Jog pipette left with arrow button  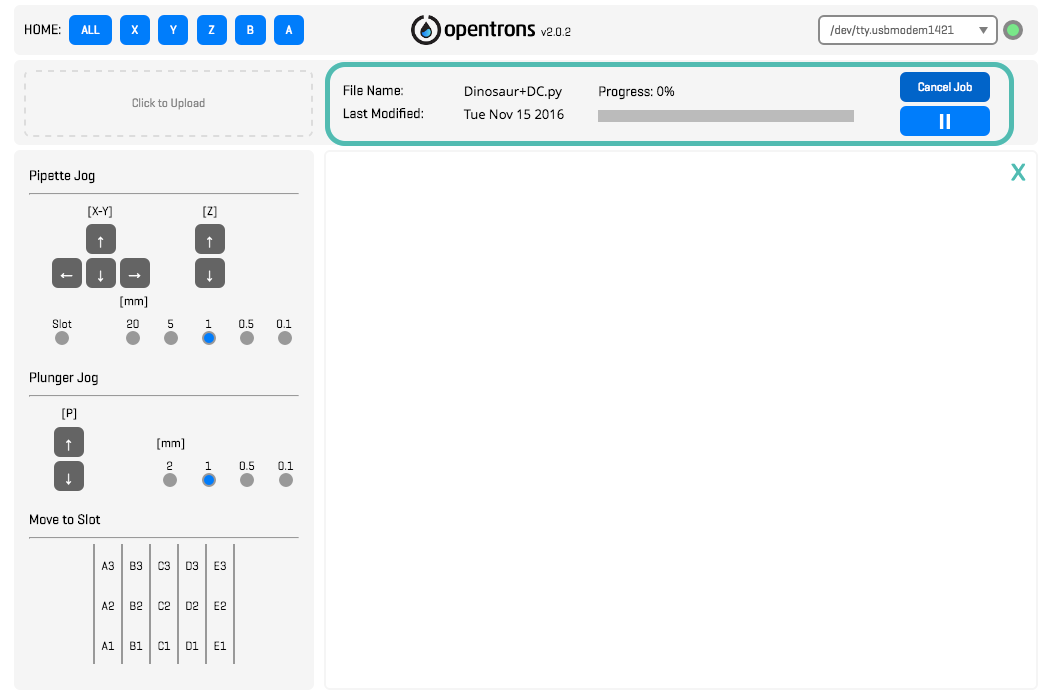coord(67,273)
